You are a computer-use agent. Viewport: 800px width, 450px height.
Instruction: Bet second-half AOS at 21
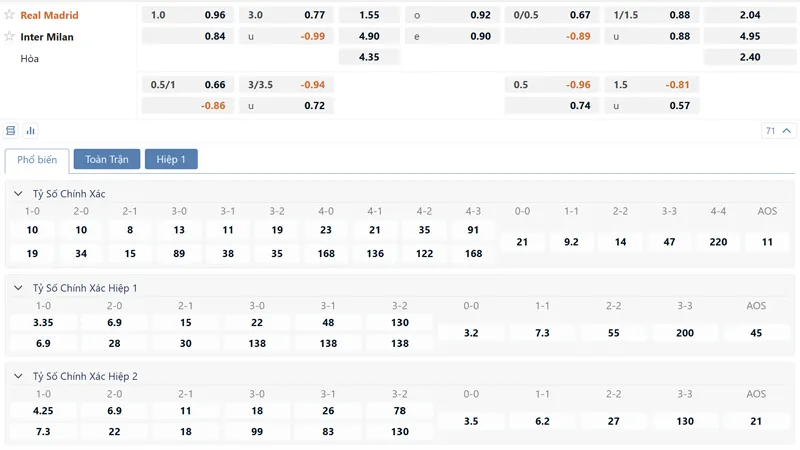[756, 421]
